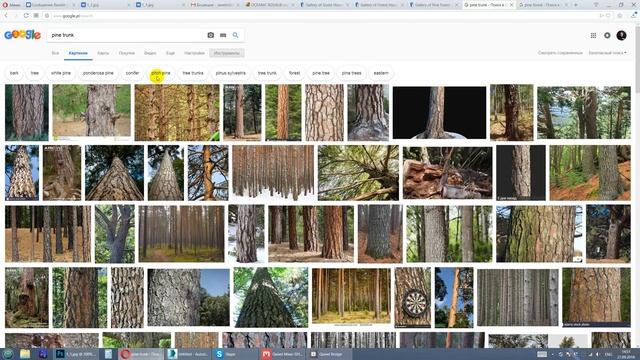Select the 'Картинки' search tab
The height and width of the screenshot is (360, 640).
point(78,53)
